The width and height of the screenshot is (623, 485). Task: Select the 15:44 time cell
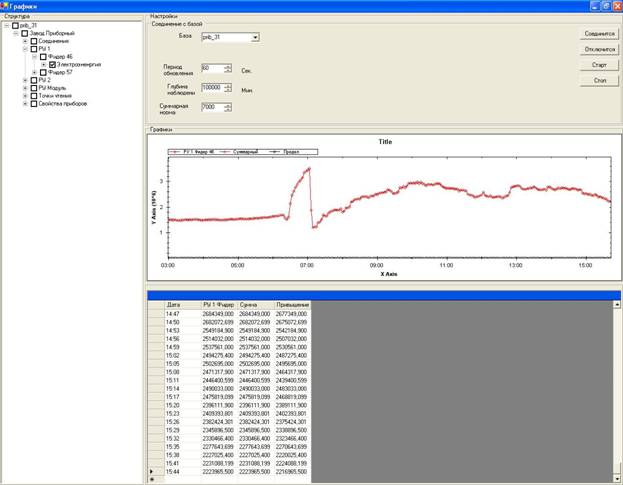point(183,471)
